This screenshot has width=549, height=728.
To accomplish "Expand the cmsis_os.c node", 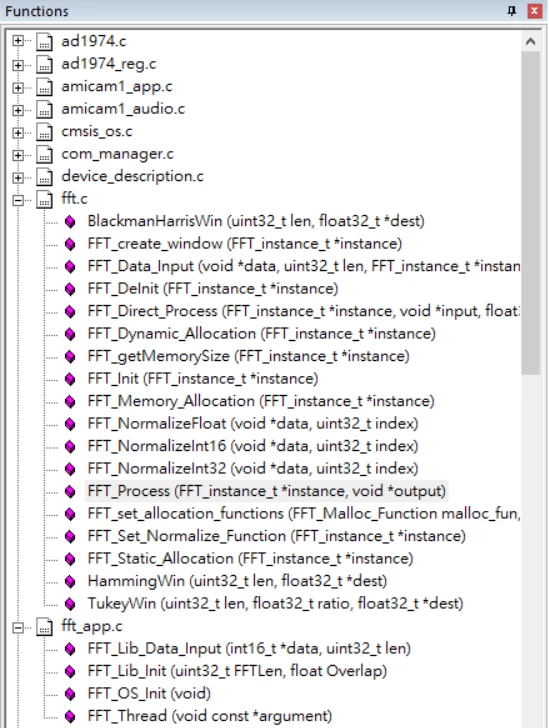I will [18, 131].
